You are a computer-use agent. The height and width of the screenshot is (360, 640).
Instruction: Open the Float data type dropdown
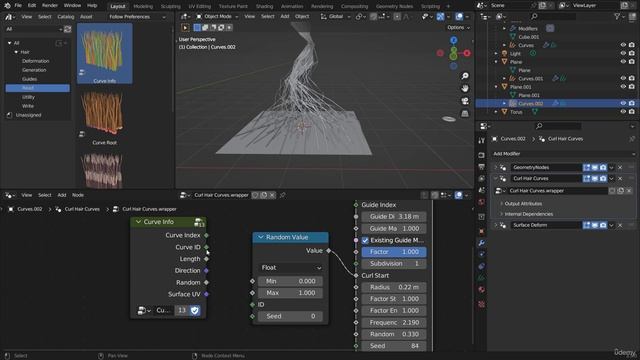pyautogui.click(x=291, y=268)
